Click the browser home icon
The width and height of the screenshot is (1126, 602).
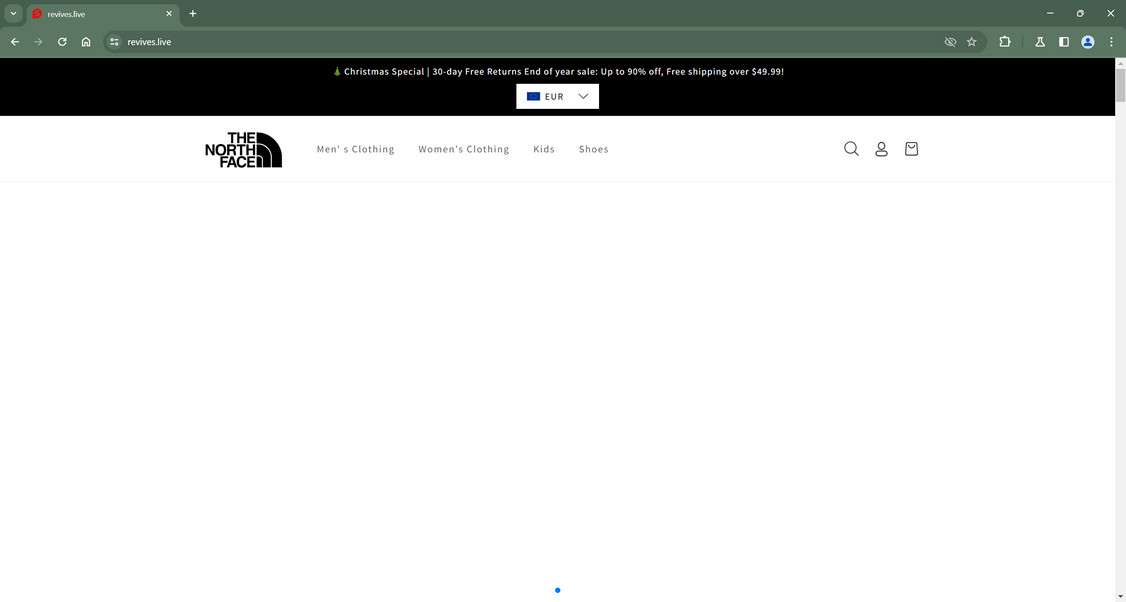(85, 42)
